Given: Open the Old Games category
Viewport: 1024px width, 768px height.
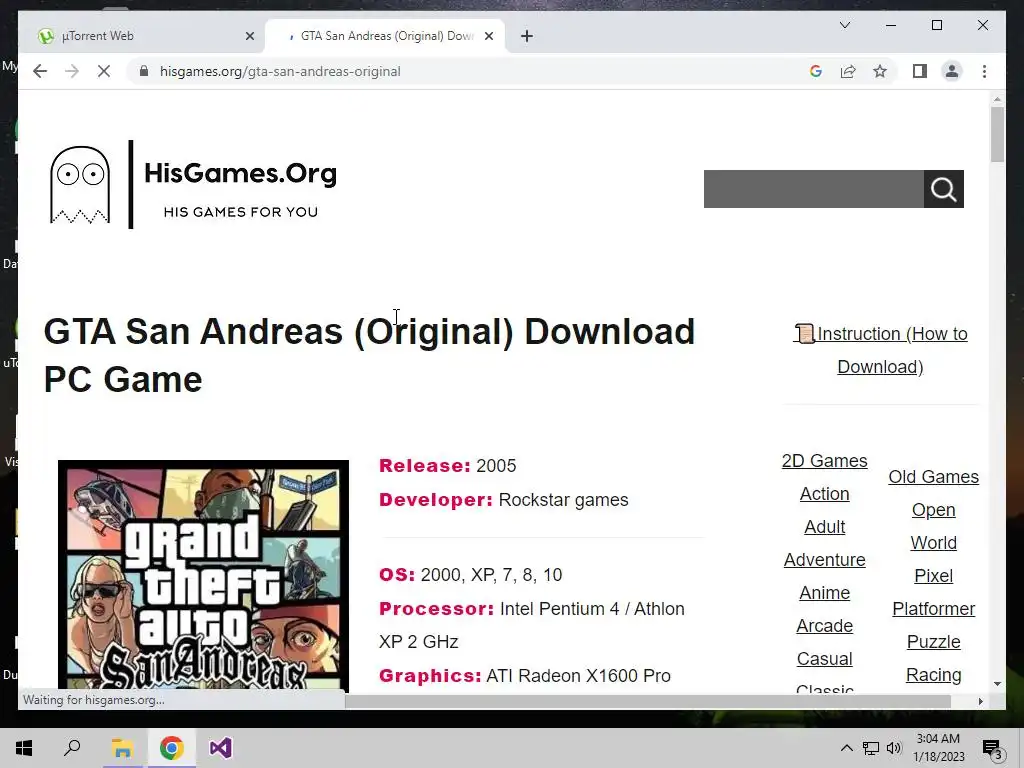Looking at the screenshot, I should click(934, 477).
